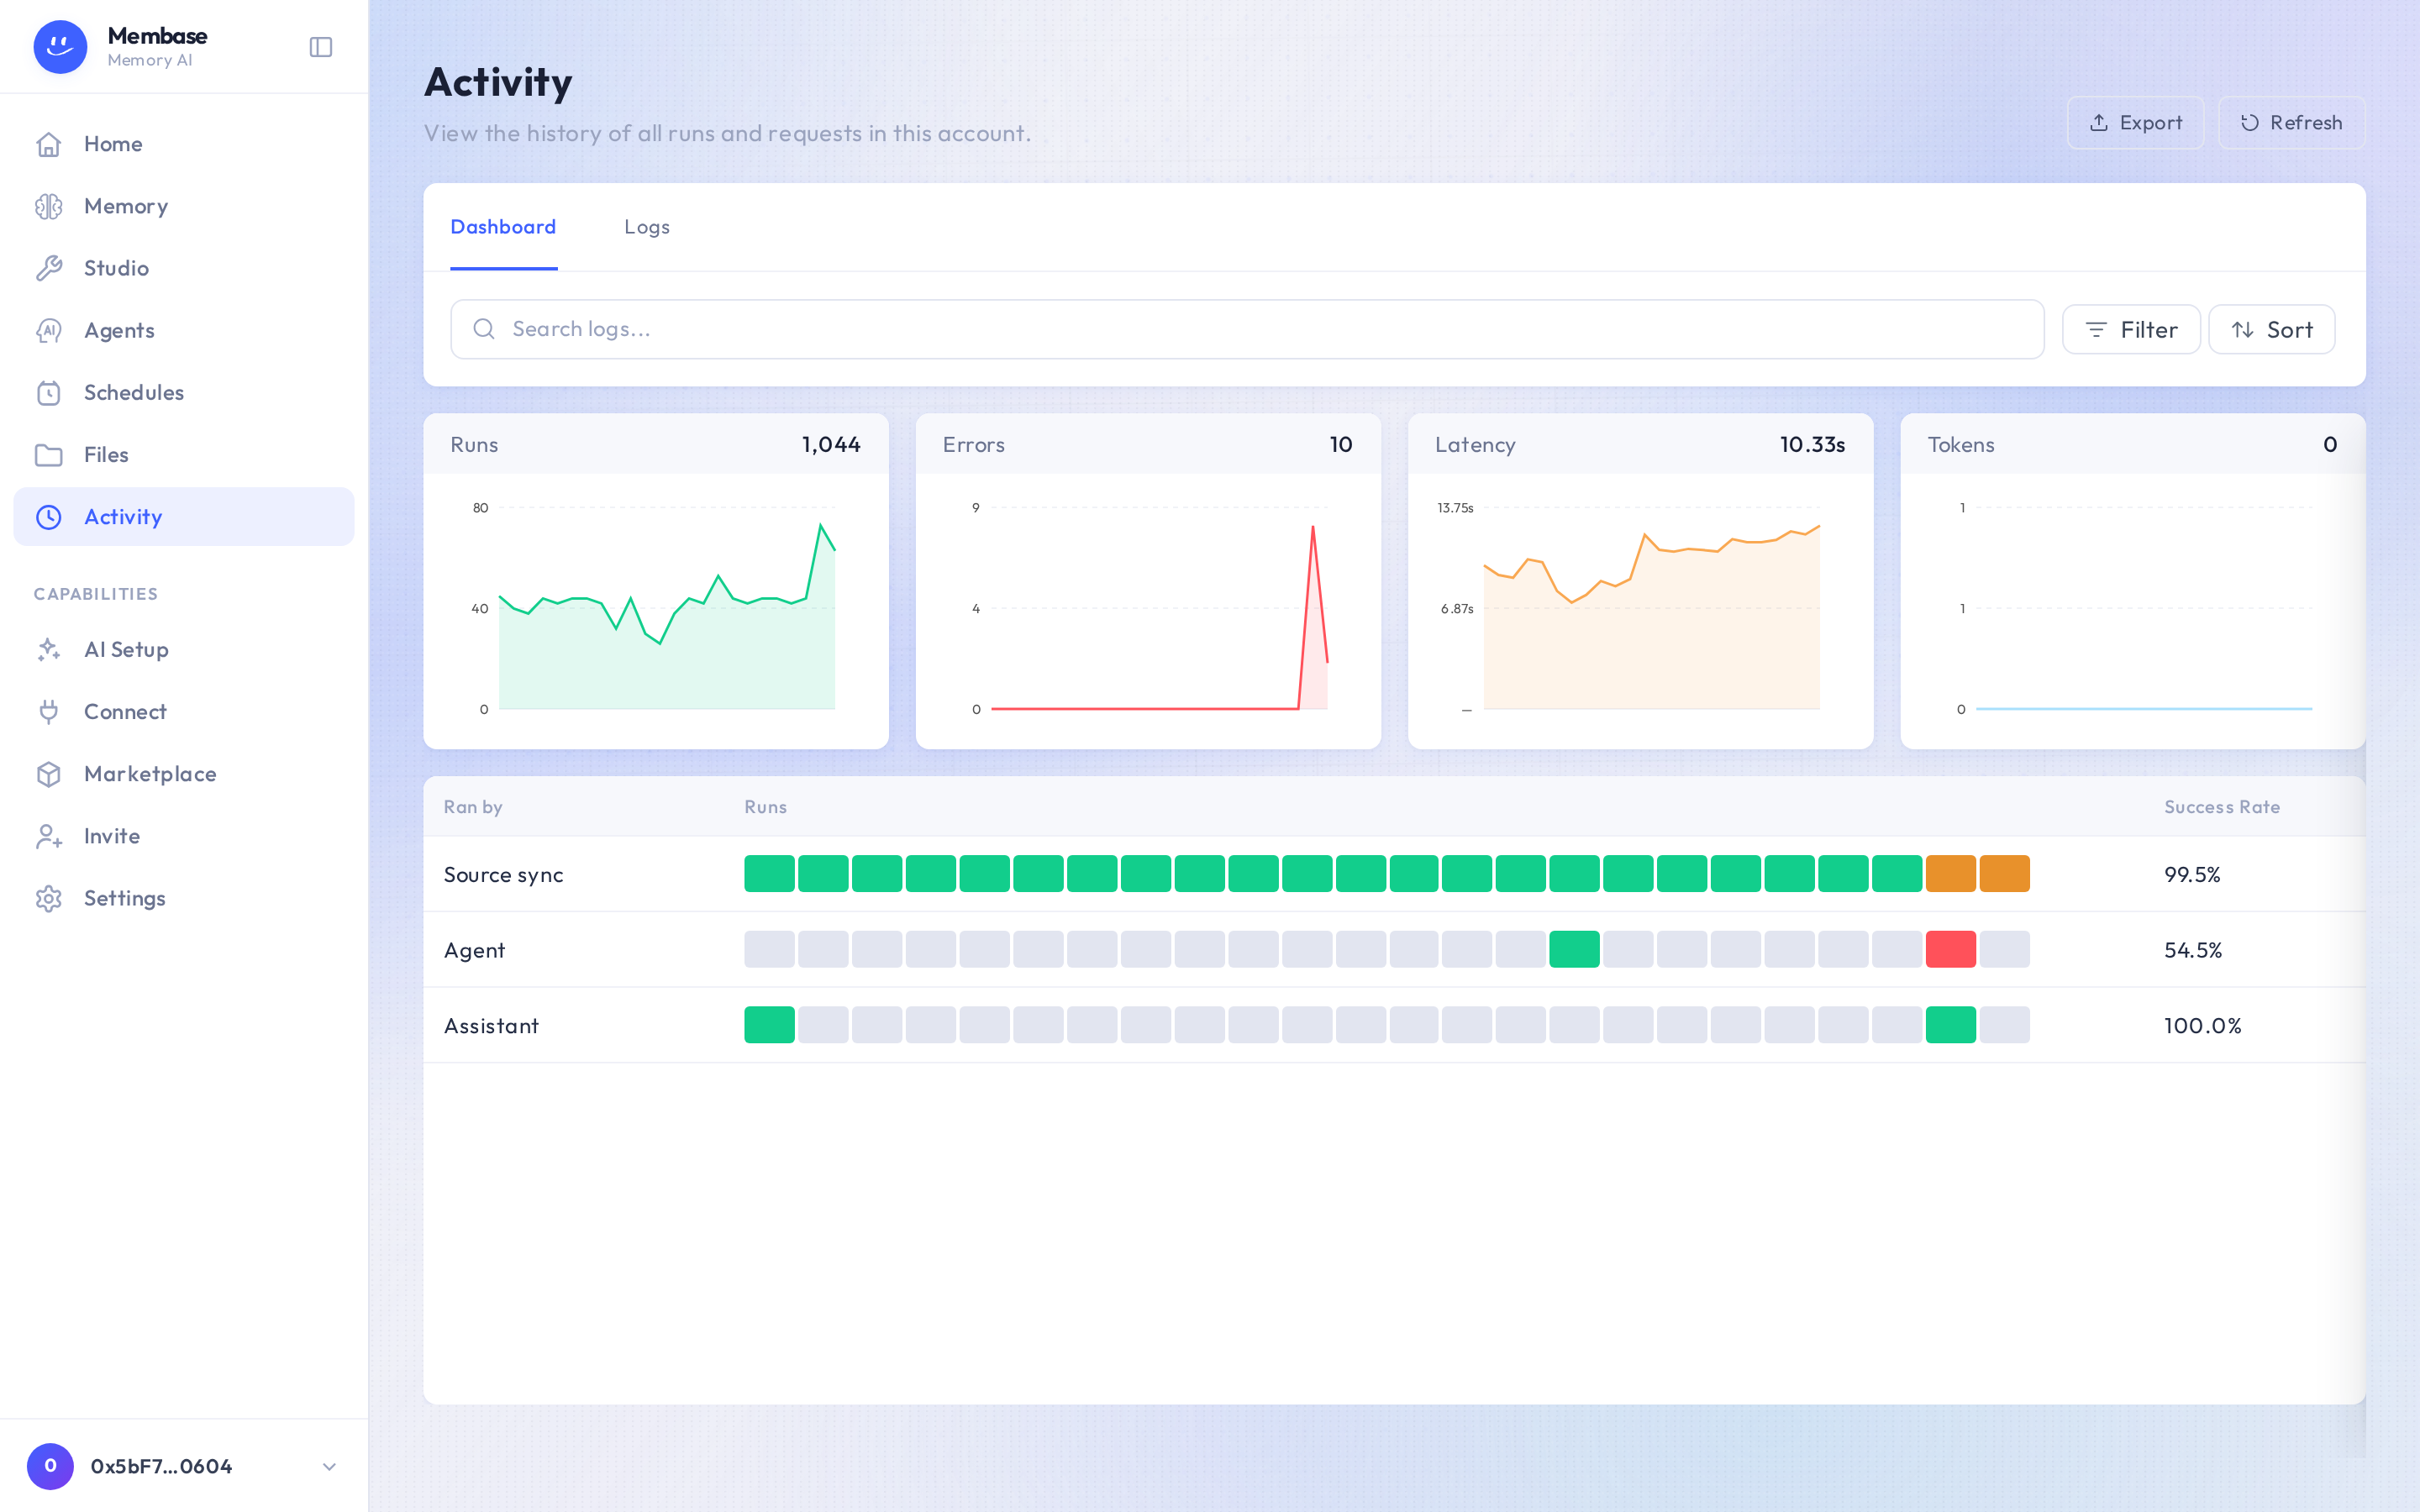Open AI Setup sparkle icon
Image resolution: width=2420 pixels, height=1512 pixels.
pyautogui.click(x=49, y=649)
